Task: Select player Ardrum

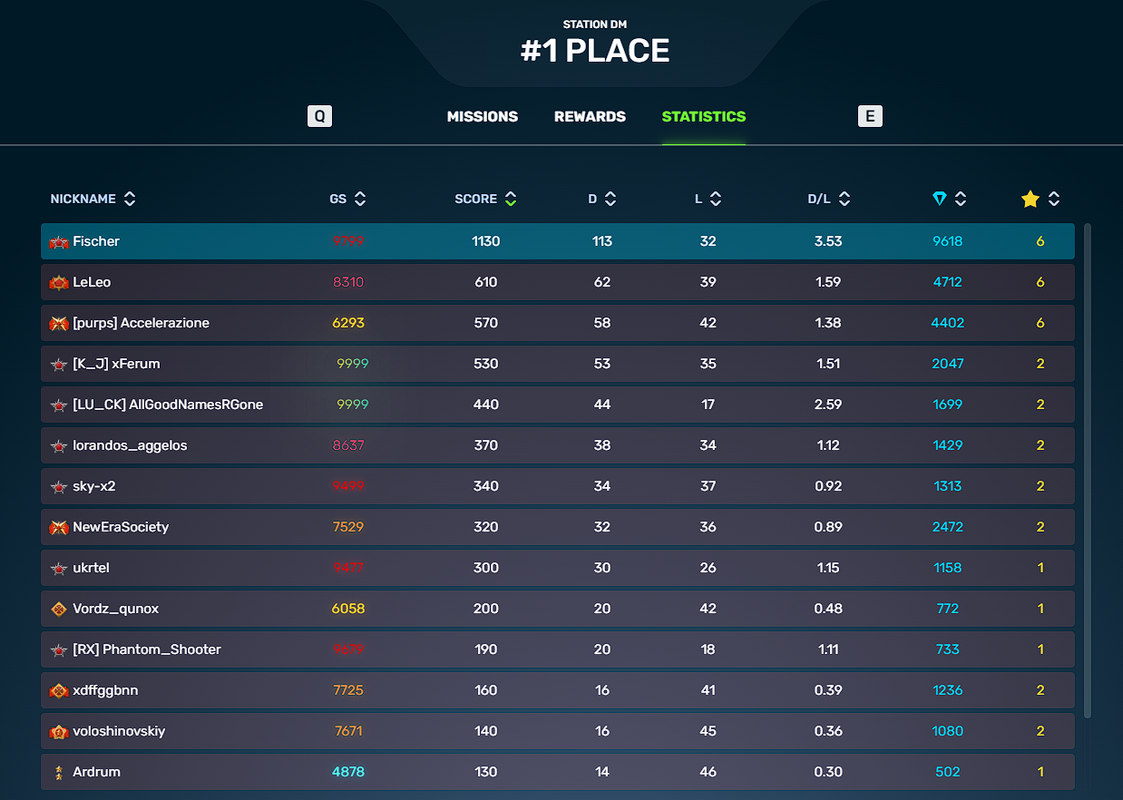Action: [96, 772]
